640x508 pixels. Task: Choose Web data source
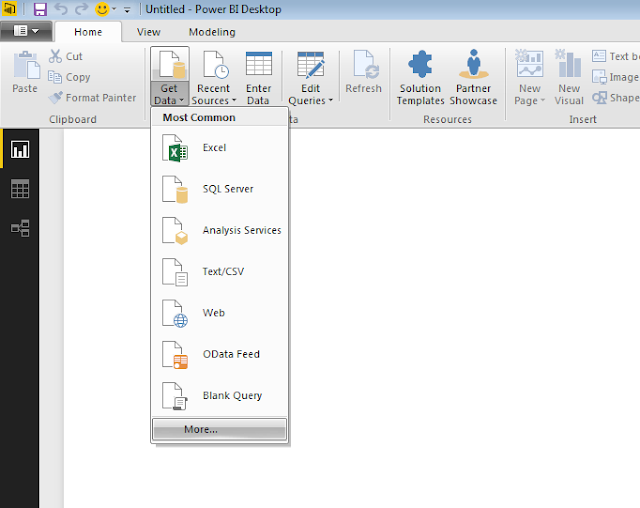click(220, 313)
